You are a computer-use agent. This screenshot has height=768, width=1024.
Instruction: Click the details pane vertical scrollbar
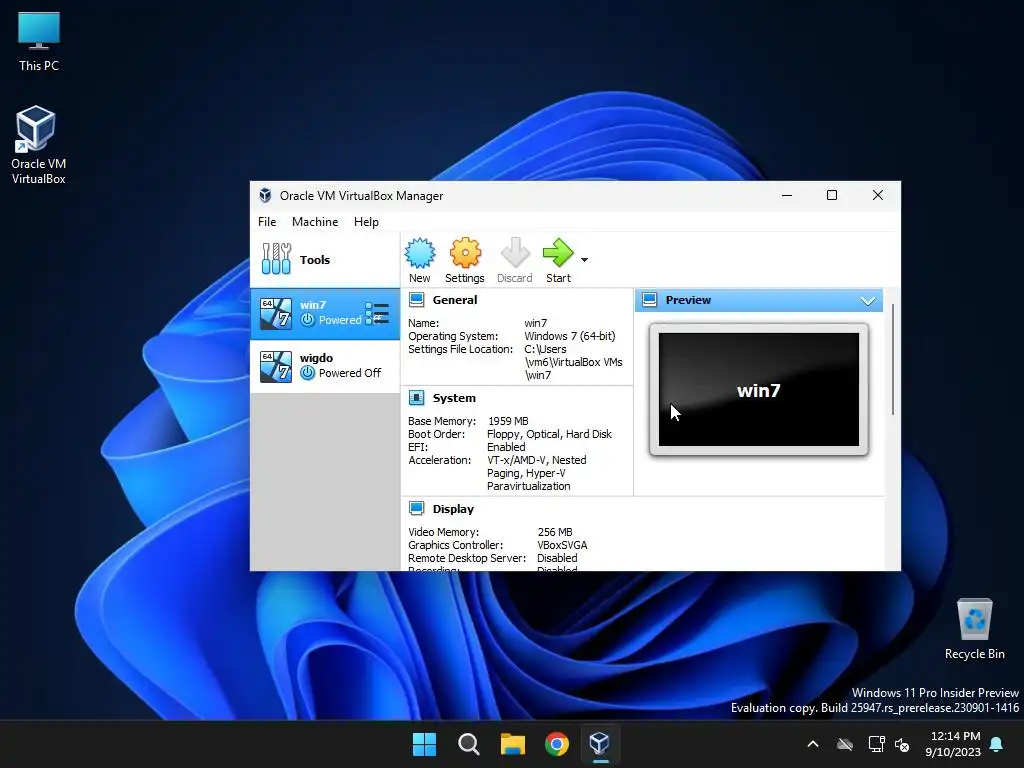893,359
